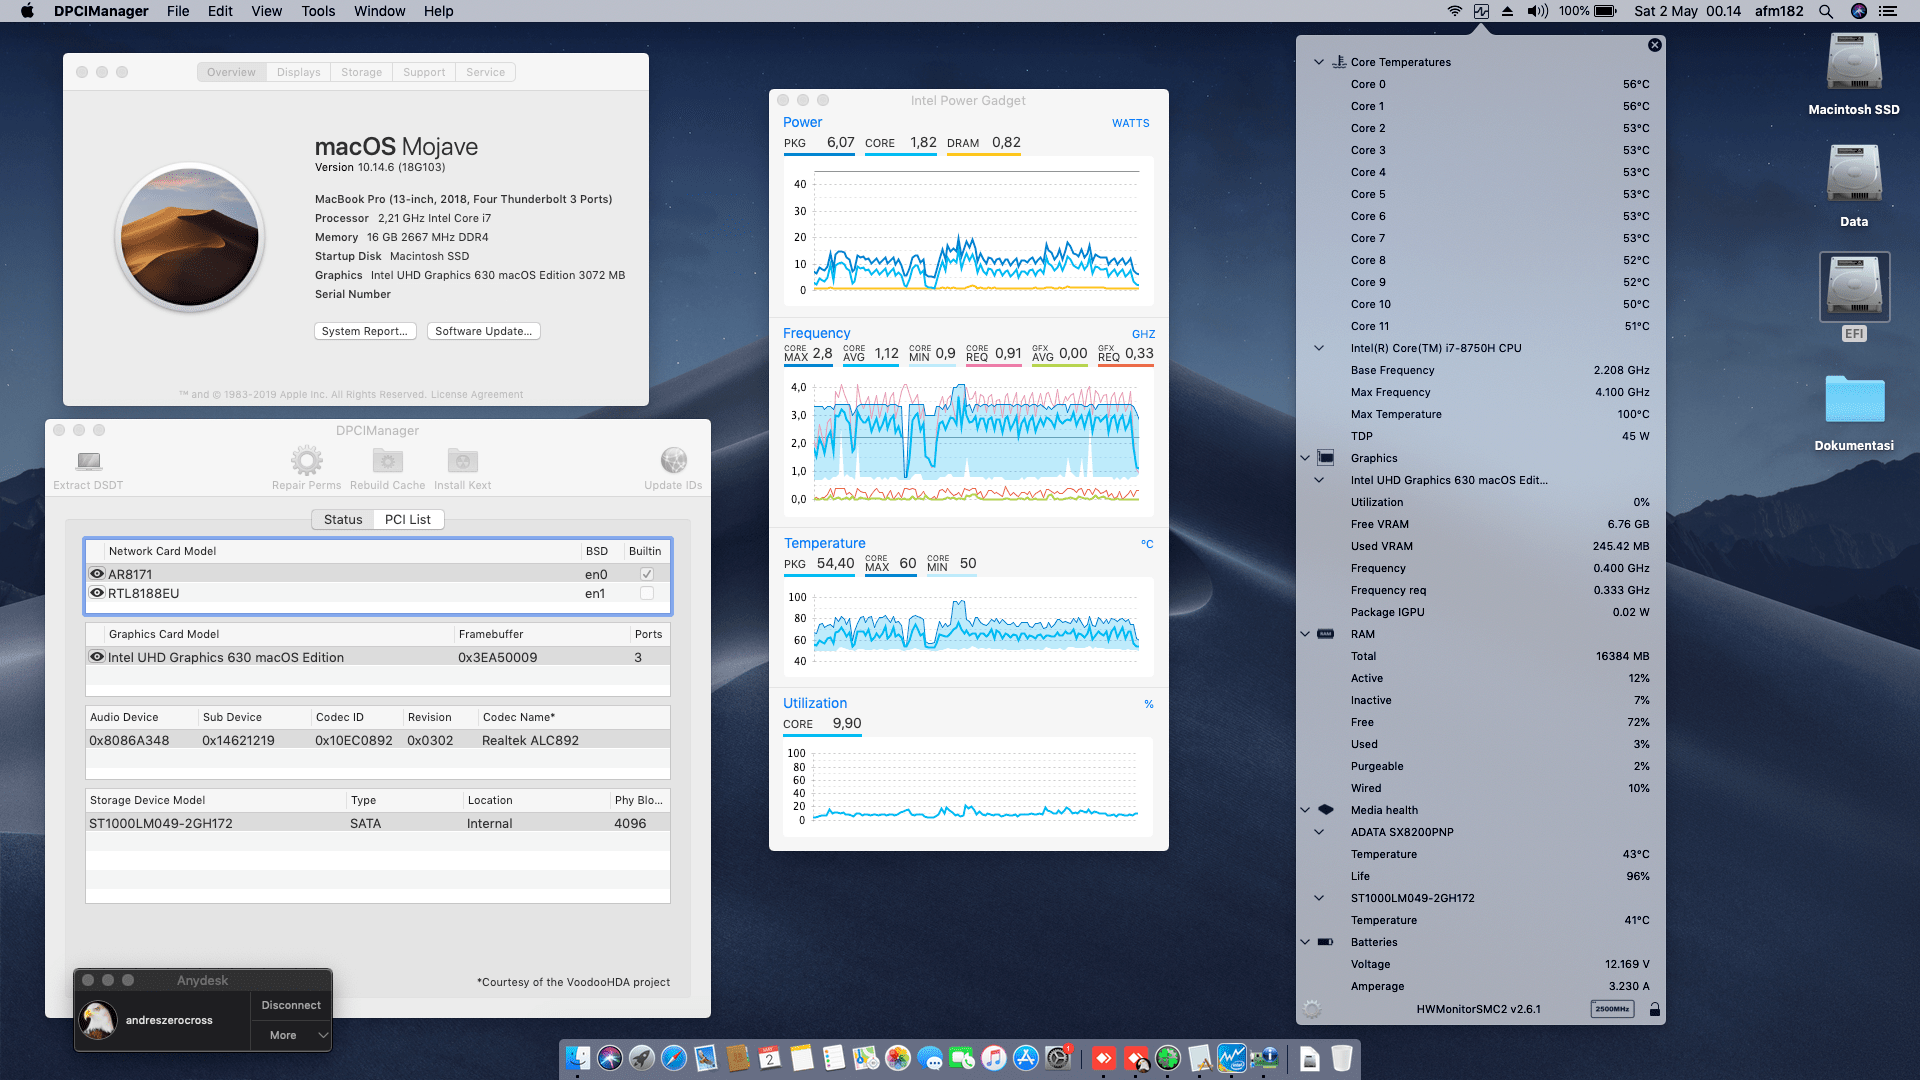Click the Install Kext icon
The width and height of the screenshot is (1920, 1080).
462,460
